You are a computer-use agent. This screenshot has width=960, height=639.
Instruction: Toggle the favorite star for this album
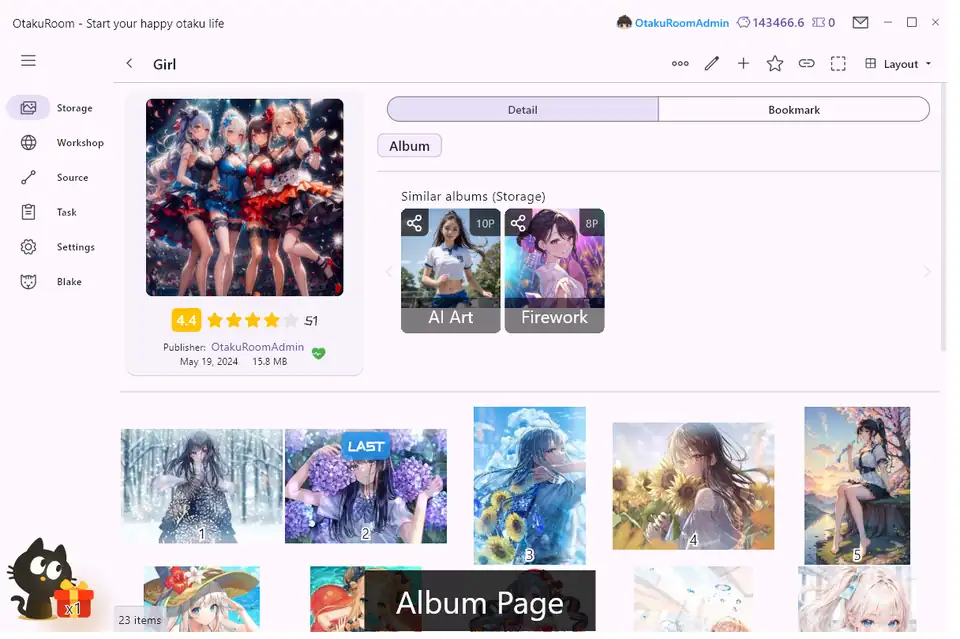(x=775, y=64)
